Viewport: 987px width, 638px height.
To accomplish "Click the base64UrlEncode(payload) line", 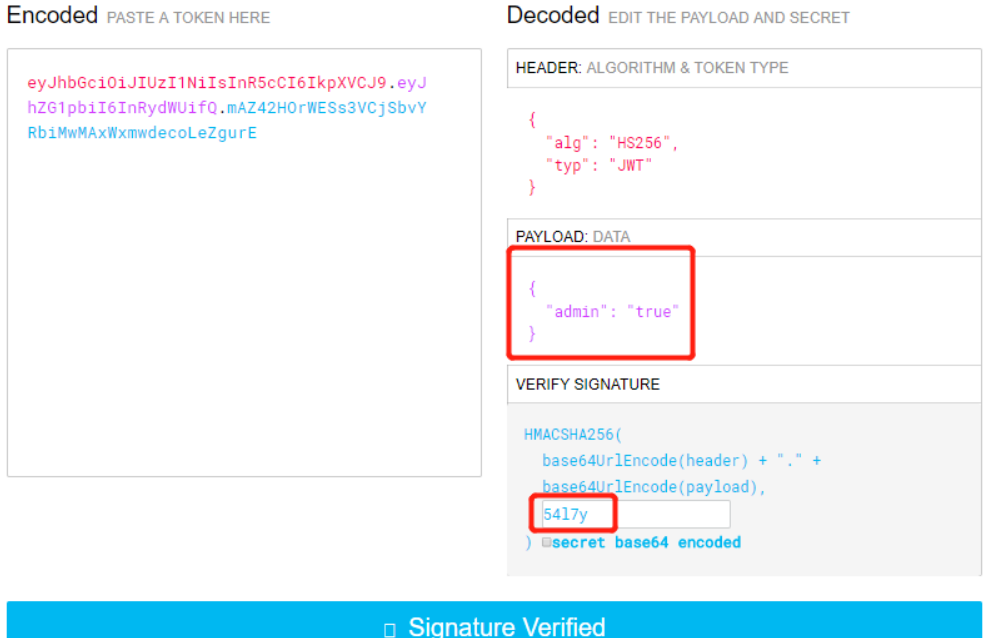I will [654, 487].
